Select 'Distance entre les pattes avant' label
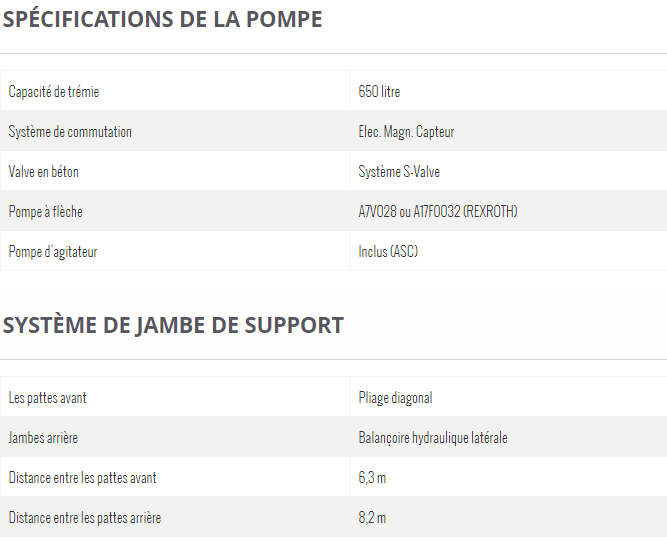Screen dimensions: 667x540 (x=83, y=478)
